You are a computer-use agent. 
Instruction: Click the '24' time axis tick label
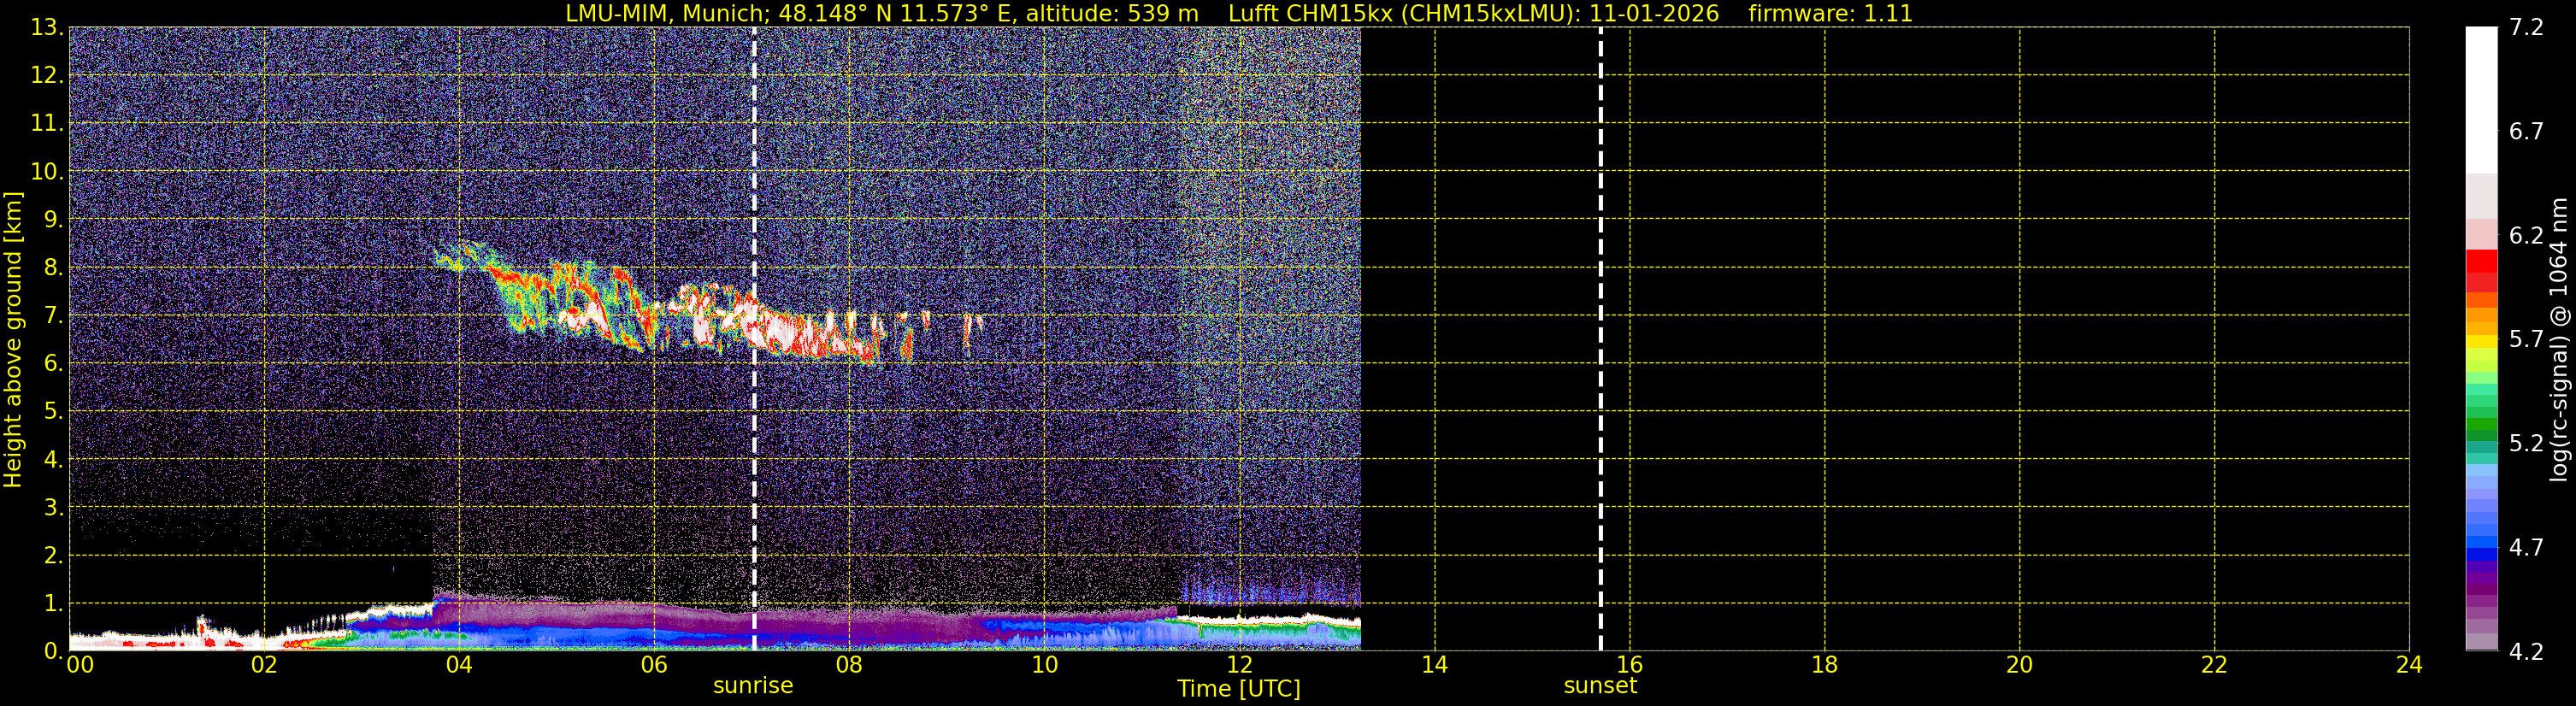click(x=2409, y=664)
